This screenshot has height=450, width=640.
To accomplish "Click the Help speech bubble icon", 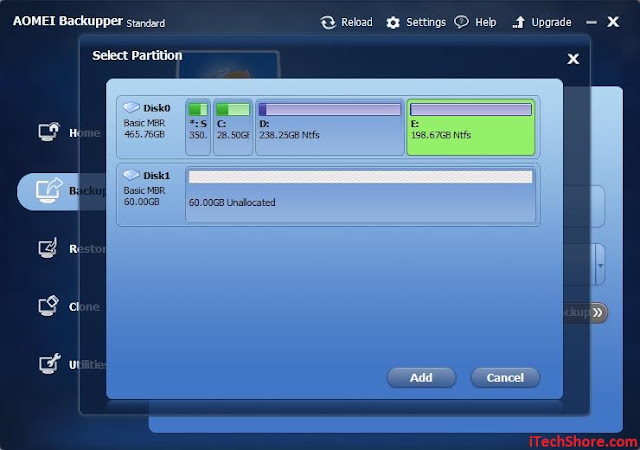I will pyautogui.click(x=461, y=22).
